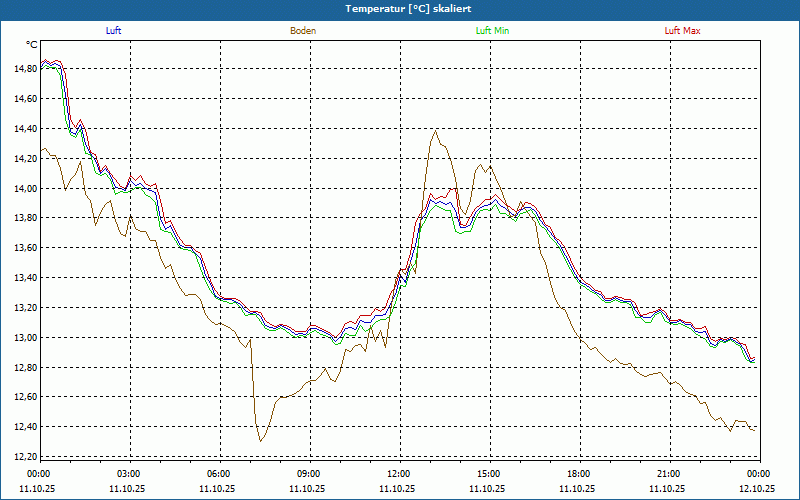
Task: Click the °C unit label above y-axis
Action: 32,45
